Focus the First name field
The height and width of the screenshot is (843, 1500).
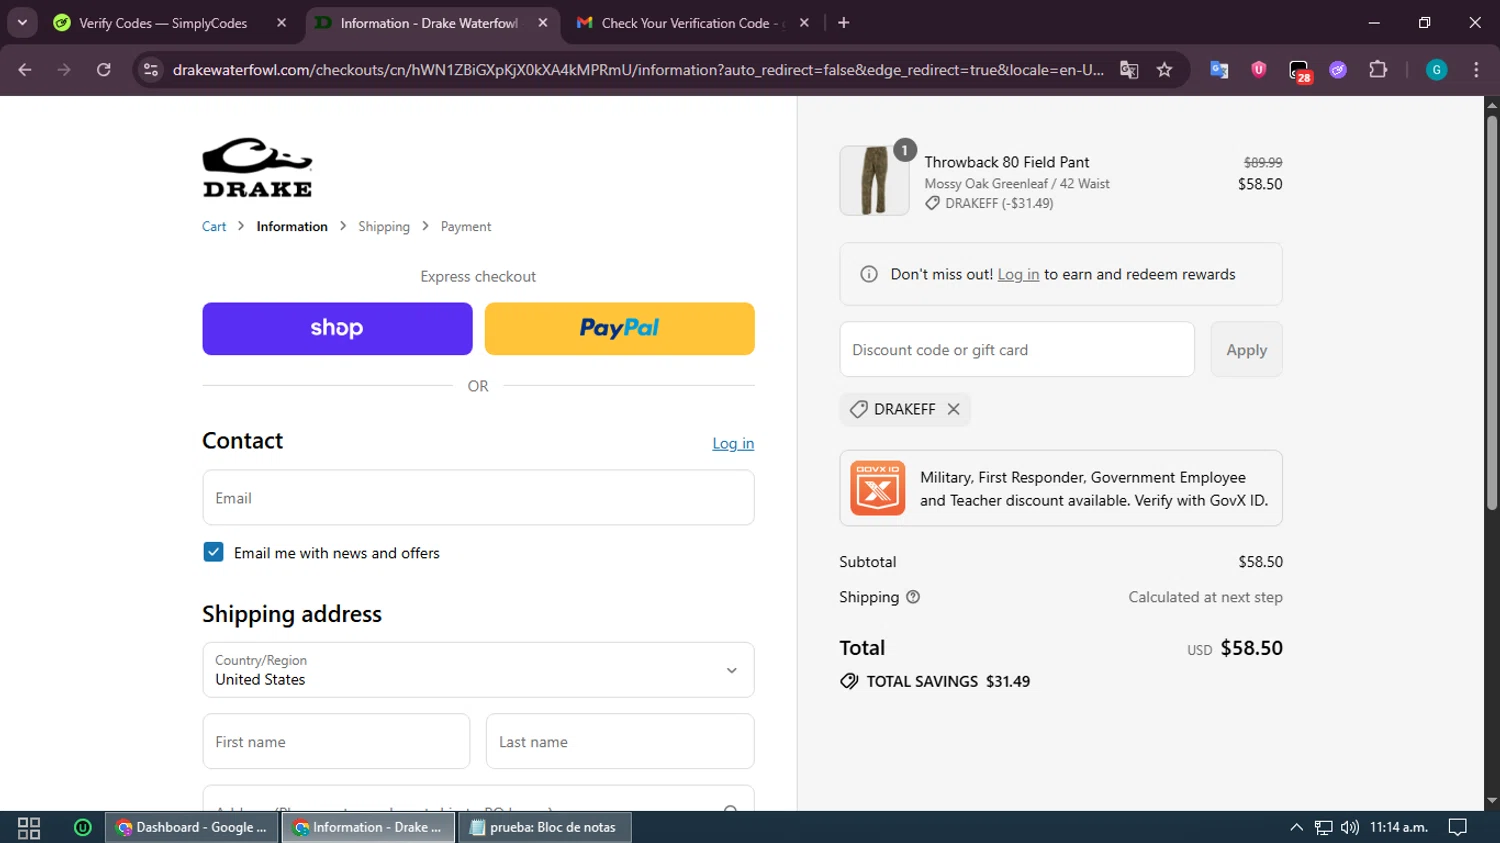point(336,742)
